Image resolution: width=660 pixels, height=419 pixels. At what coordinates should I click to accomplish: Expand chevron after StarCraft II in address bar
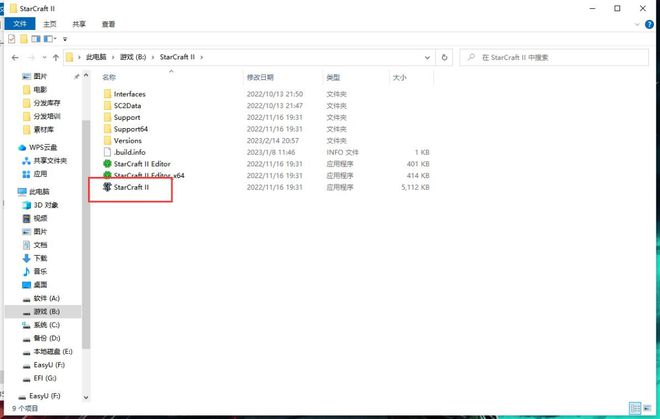click(202, 57)
